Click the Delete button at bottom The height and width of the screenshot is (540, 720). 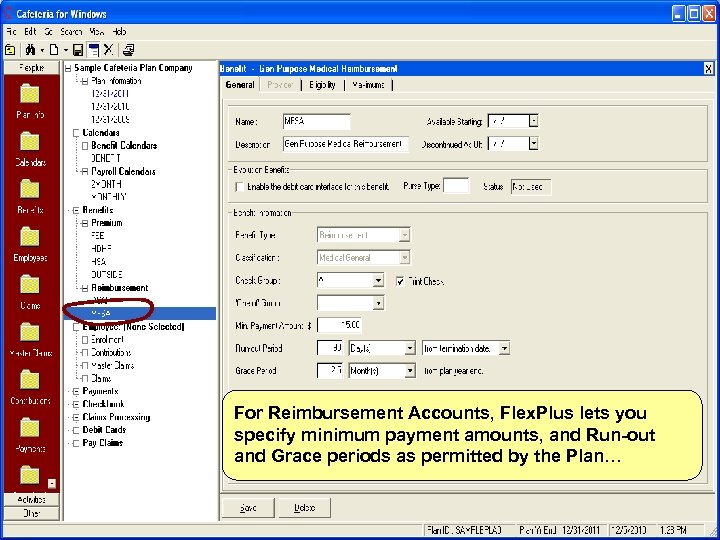(304, 508)
